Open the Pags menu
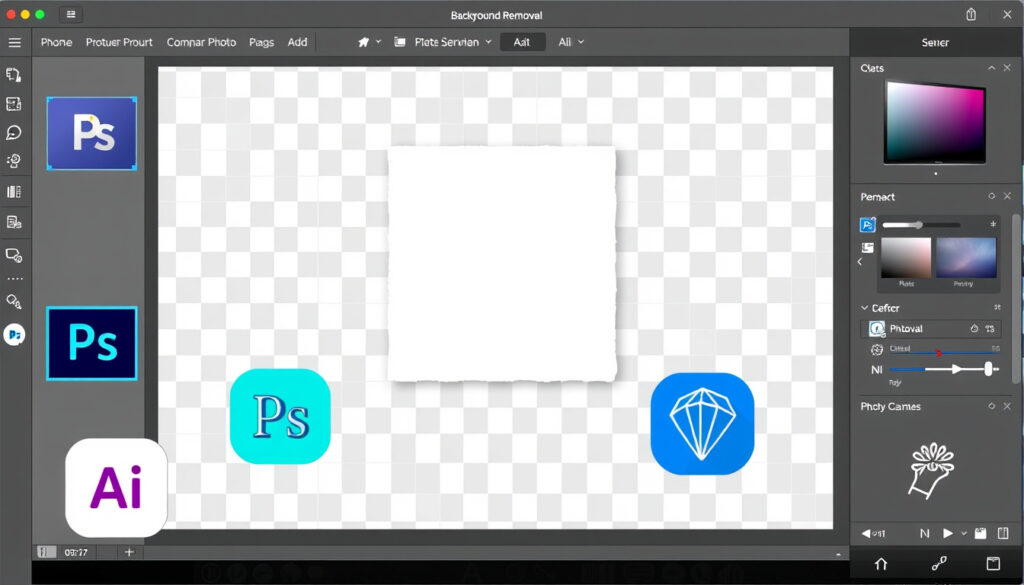 click(261, 42)
